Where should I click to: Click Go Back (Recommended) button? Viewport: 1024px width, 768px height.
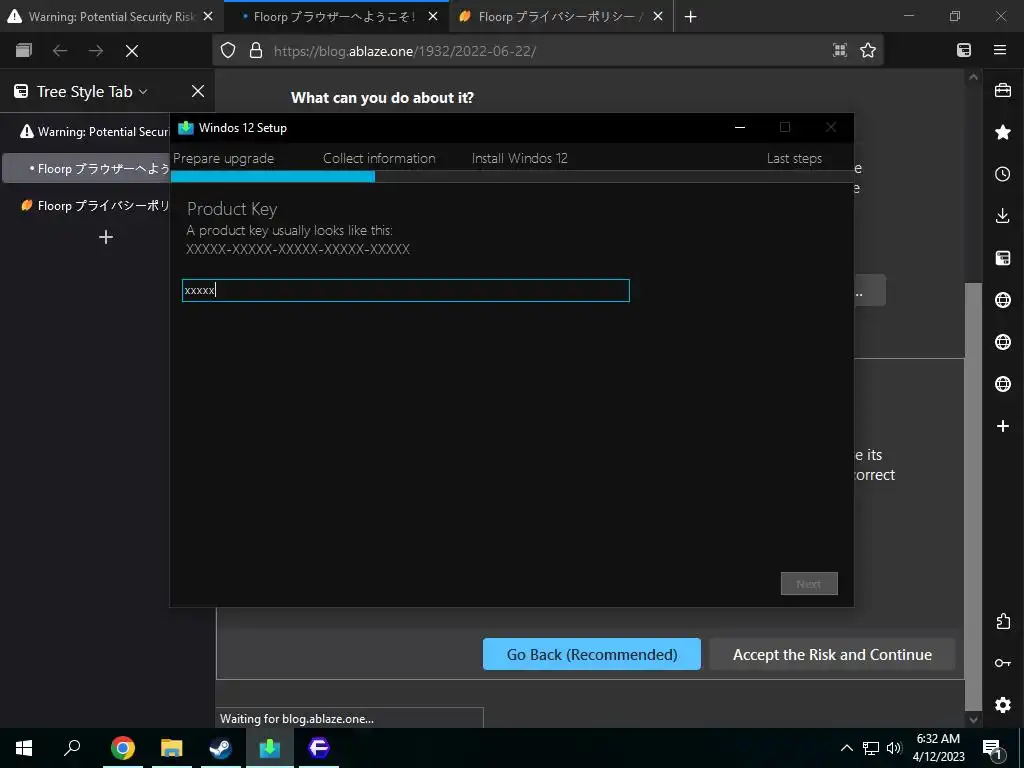coord(592,654)
